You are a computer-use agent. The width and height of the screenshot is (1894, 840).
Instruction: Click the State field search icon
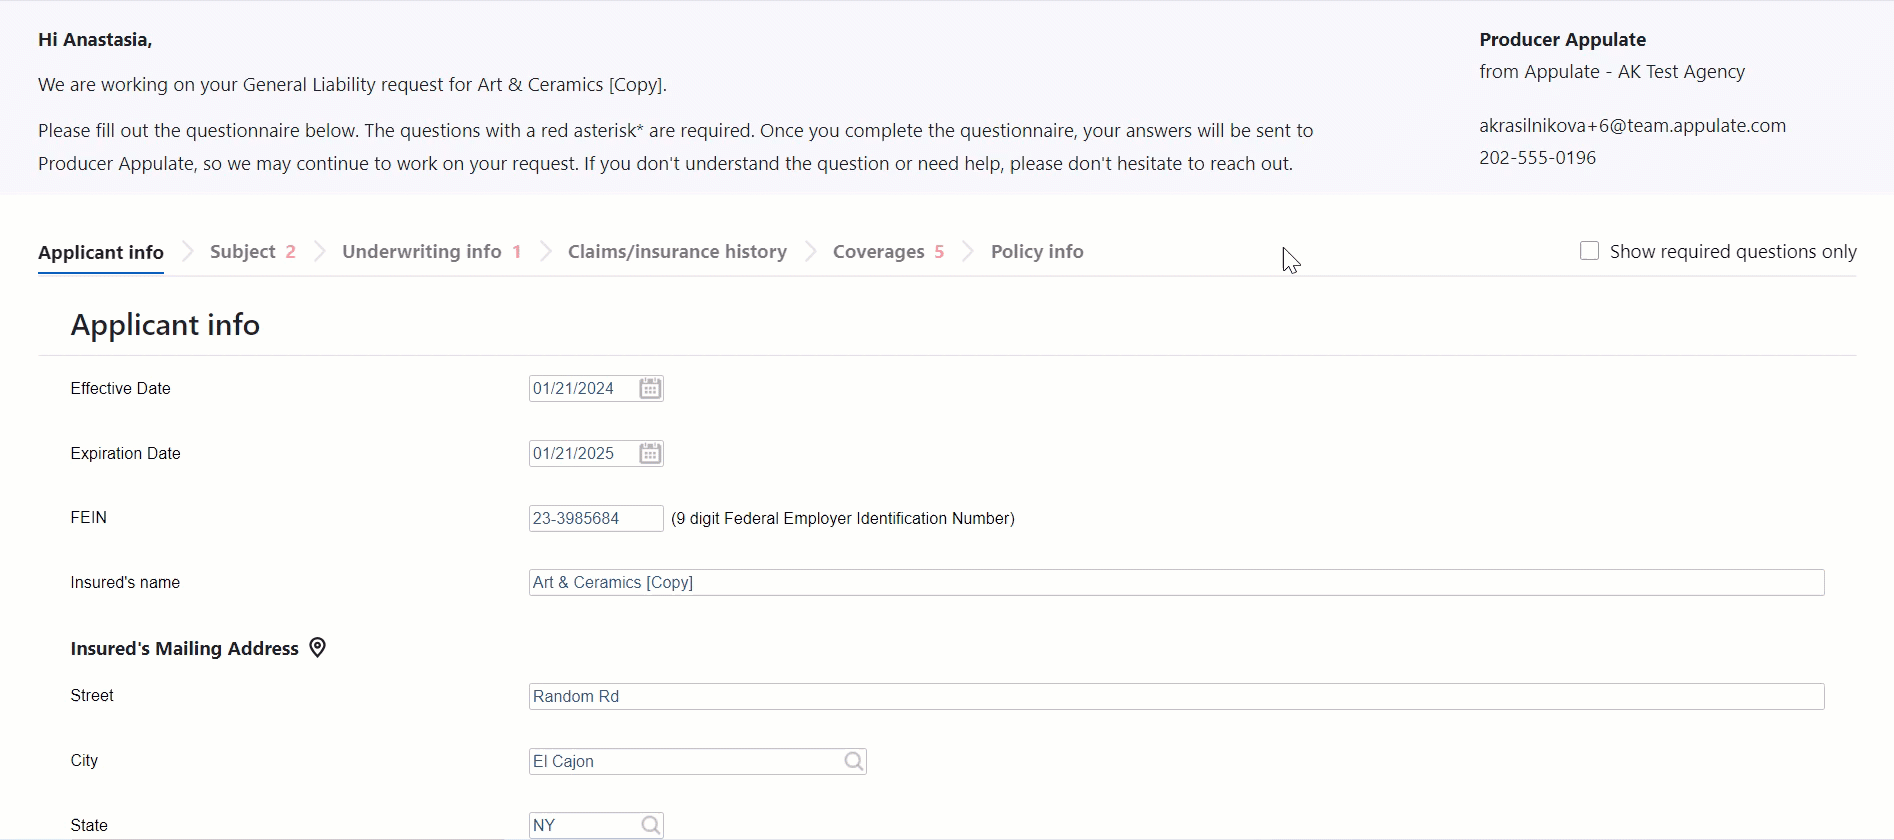pyautogui.click(x=650, y=826)
